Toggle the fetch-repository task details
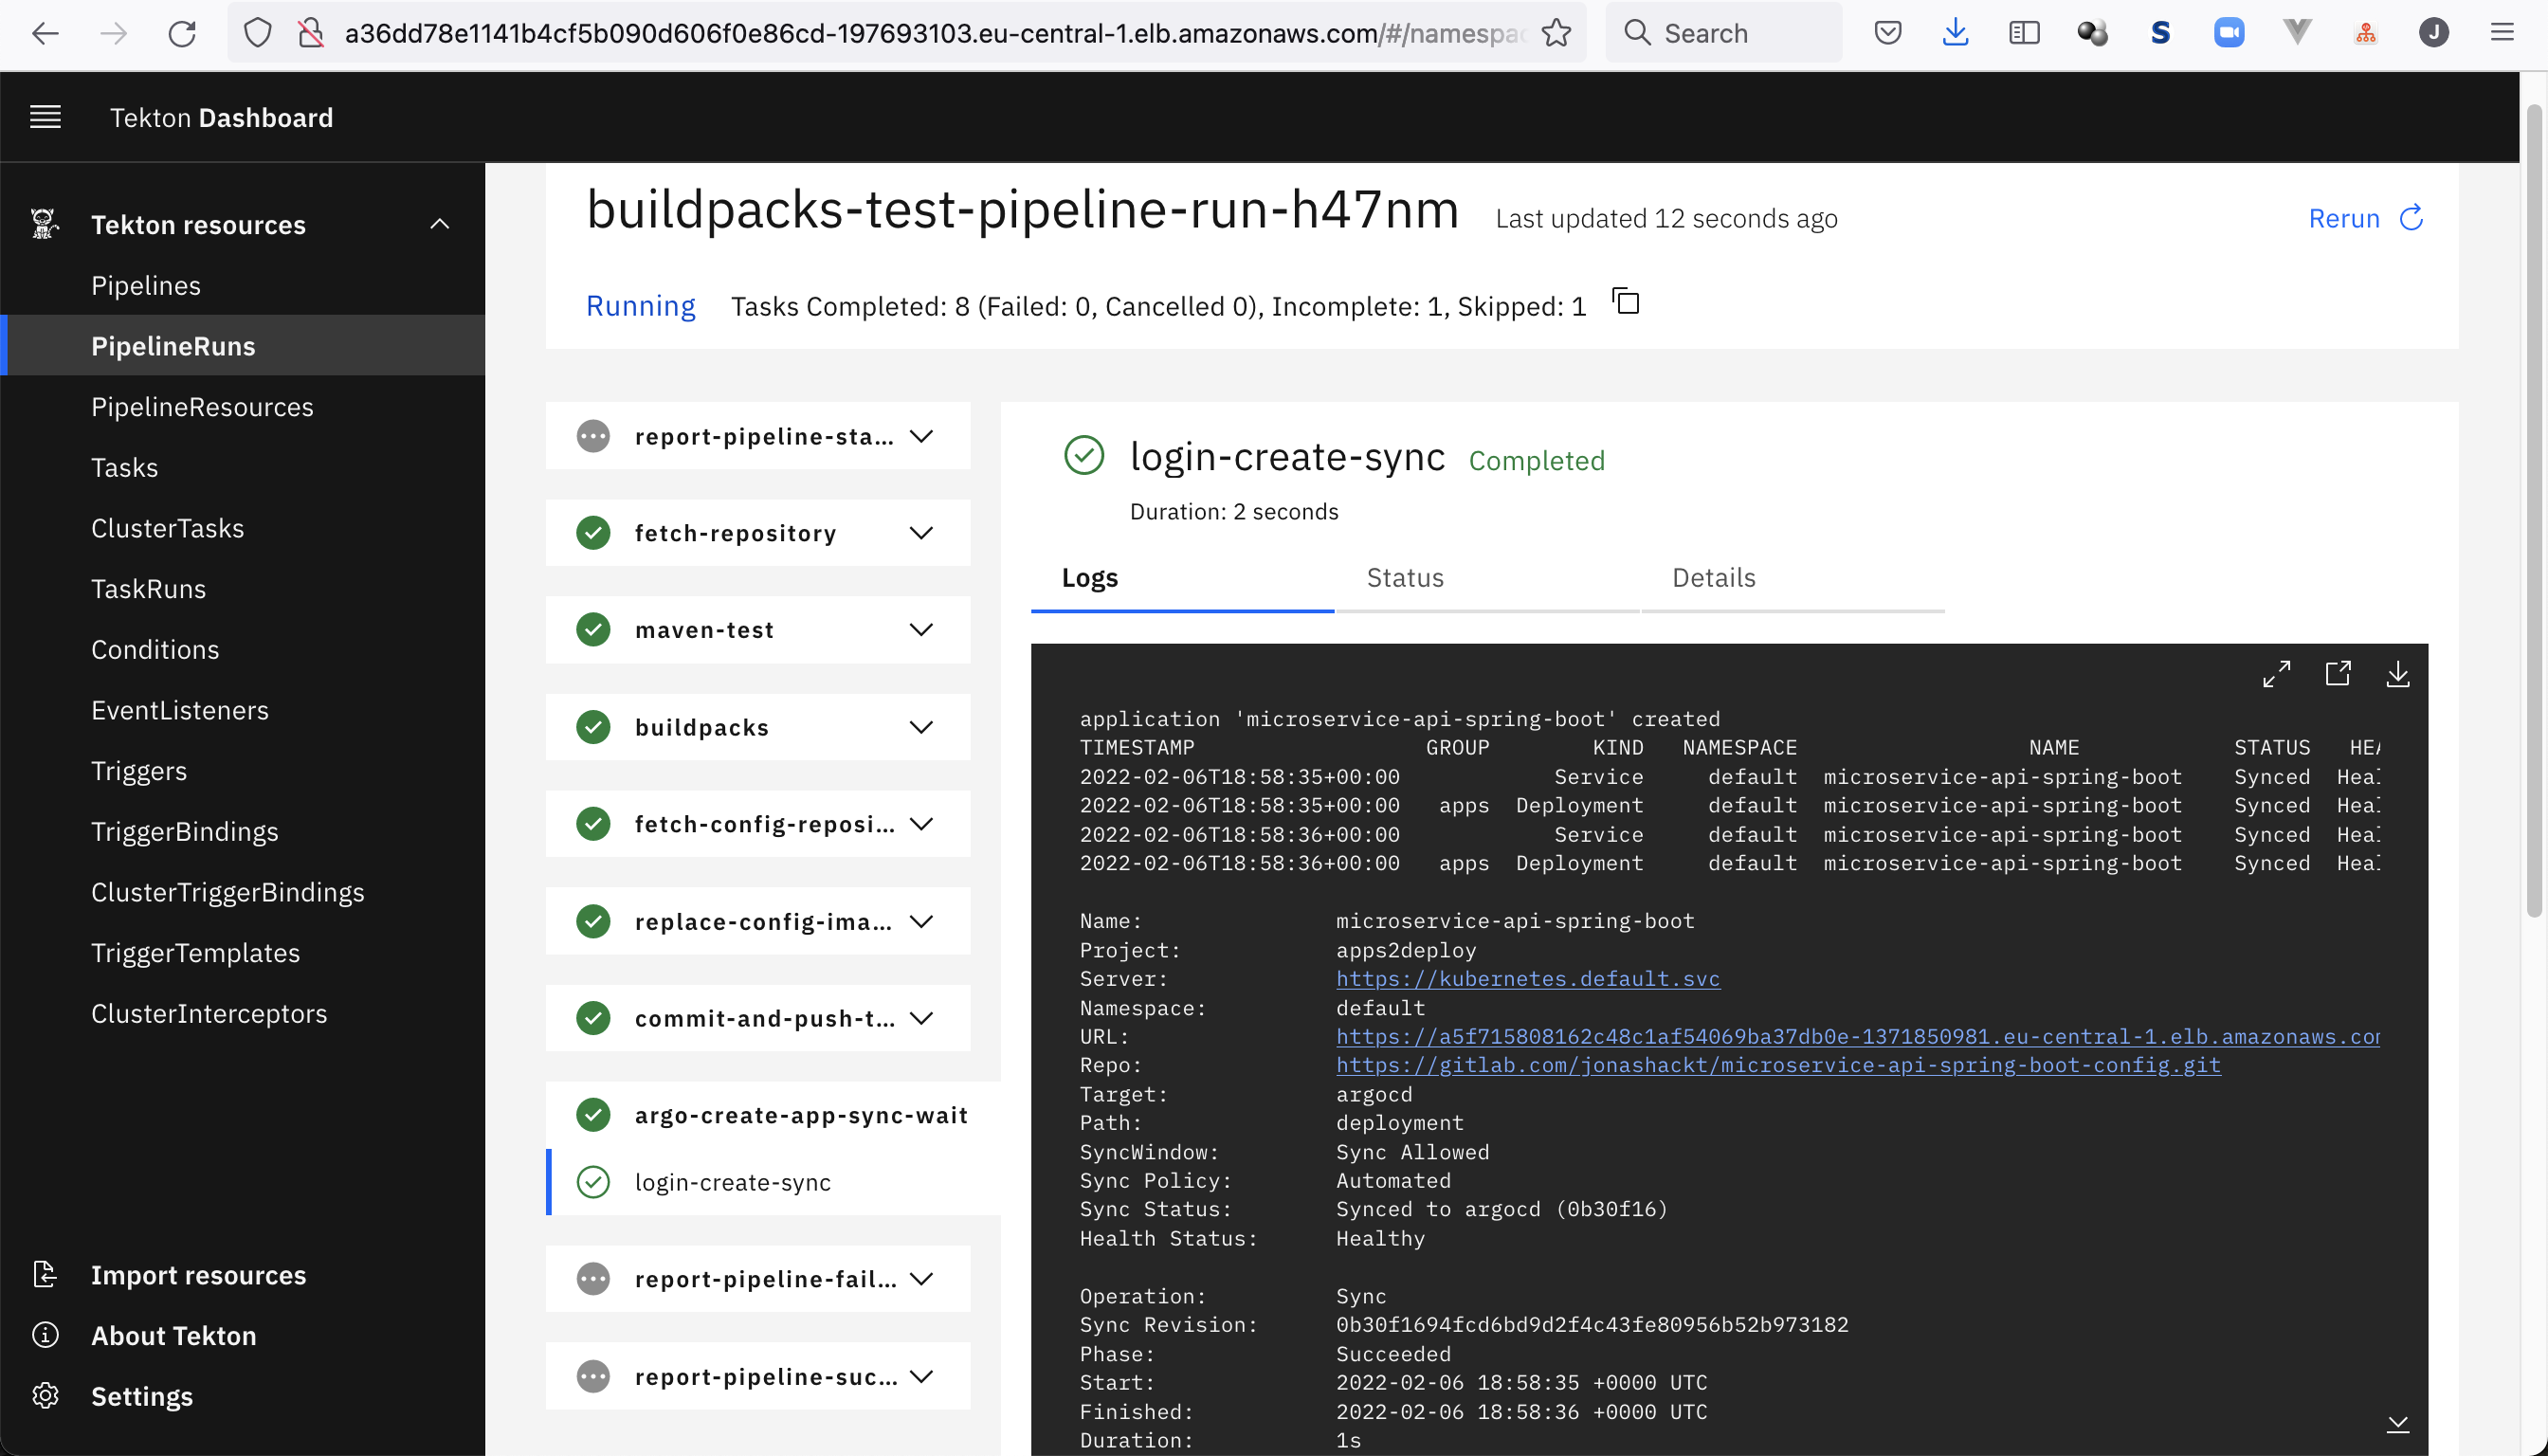This screenshot has width=2548, height=1456. (922, 532)
